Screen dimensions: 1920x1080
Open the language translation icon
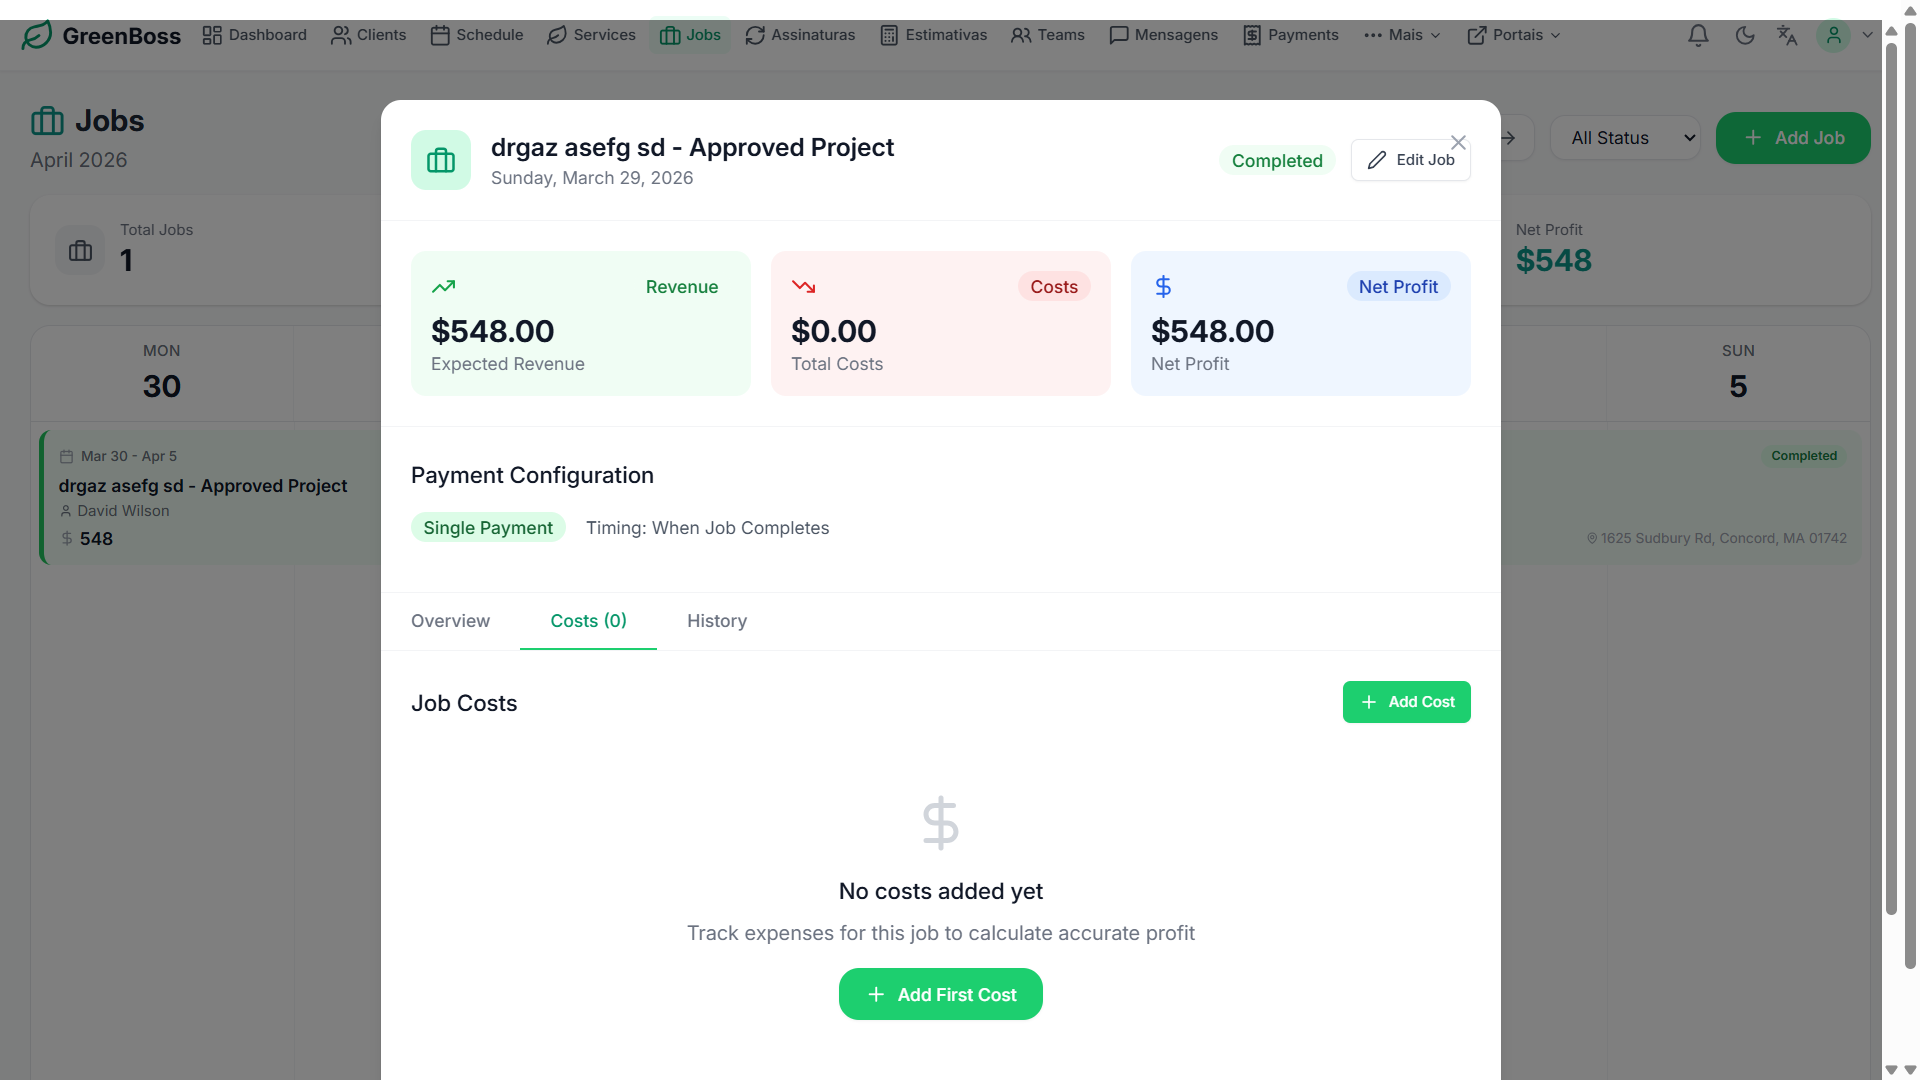[x=1788, y=35]
